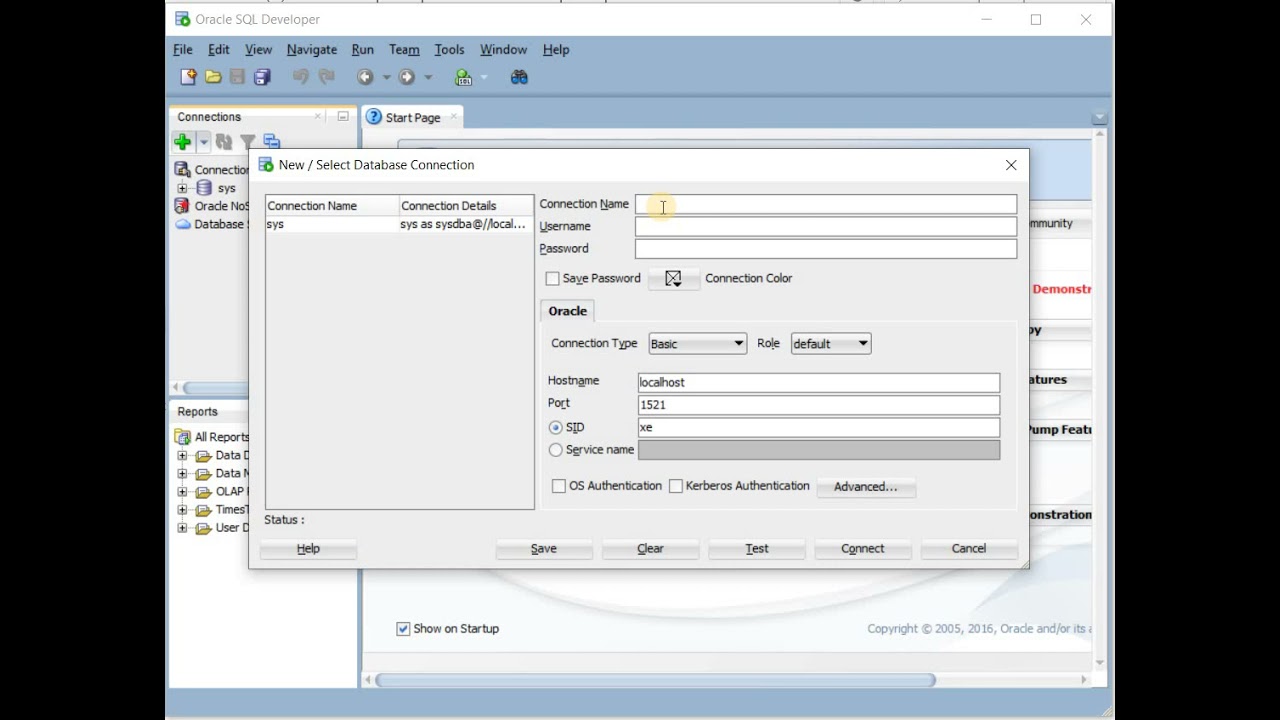Switch to the Start Page tab
This screenshot has width=1280, height=720.
pos(413,117)
